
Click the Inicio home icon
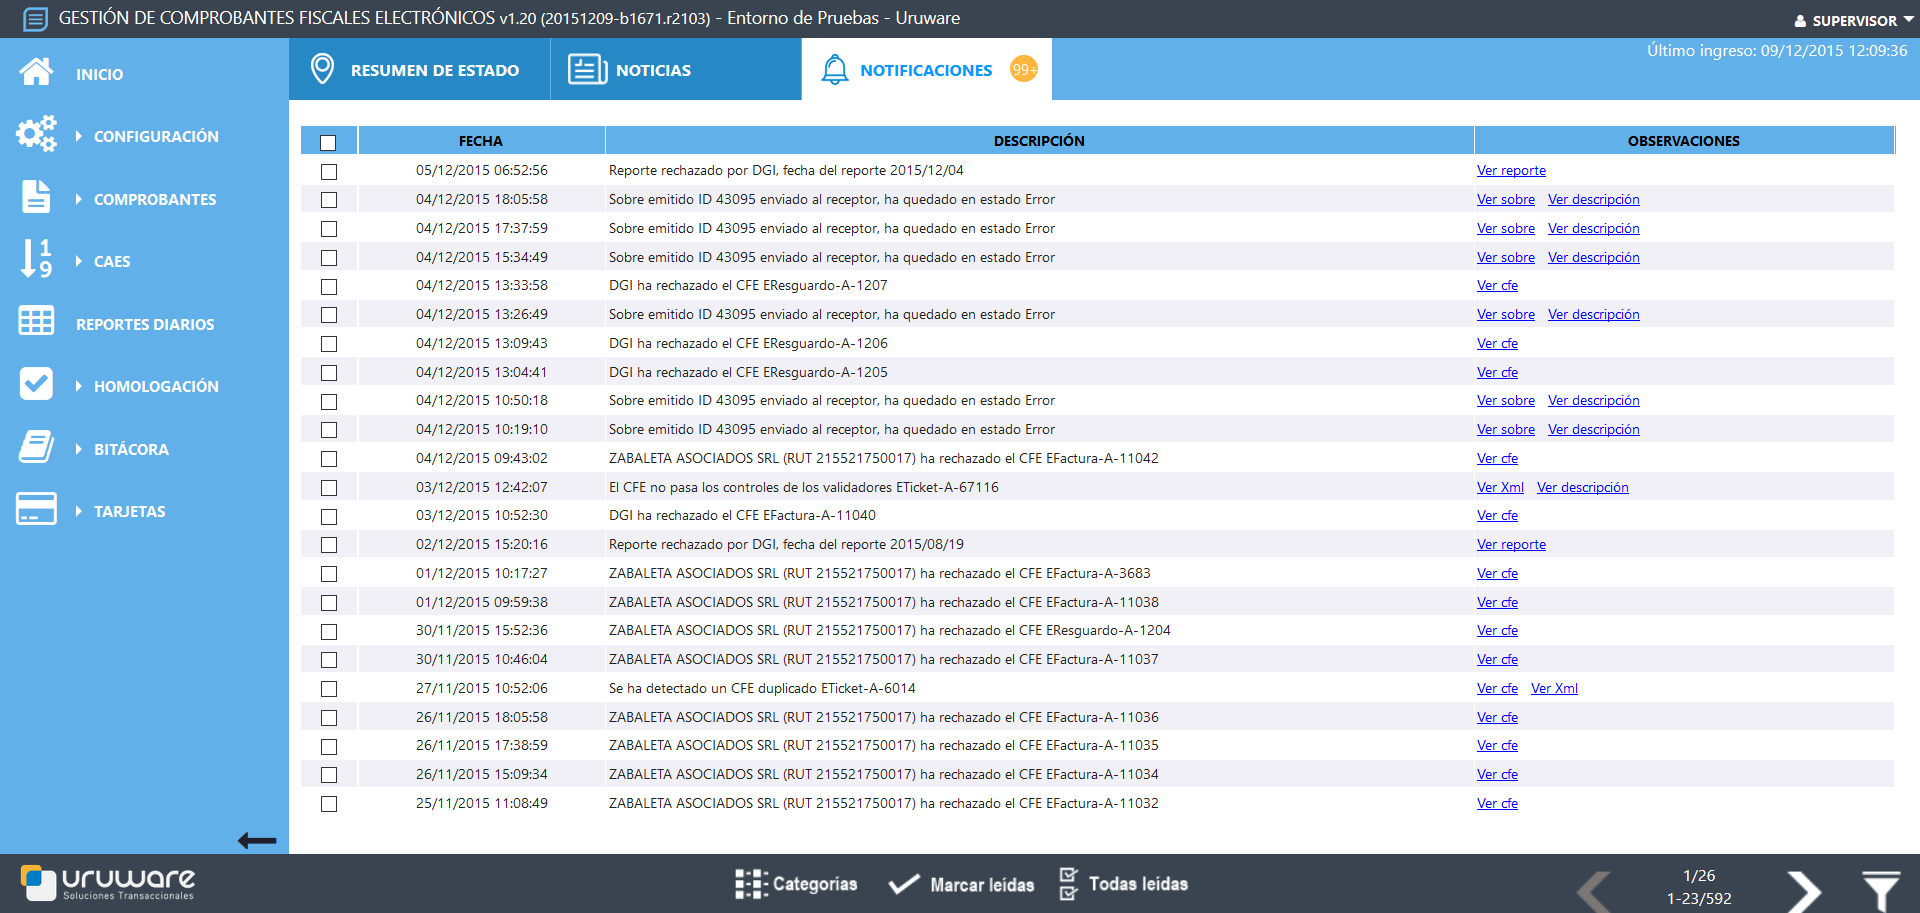click(x=36, y=73)
